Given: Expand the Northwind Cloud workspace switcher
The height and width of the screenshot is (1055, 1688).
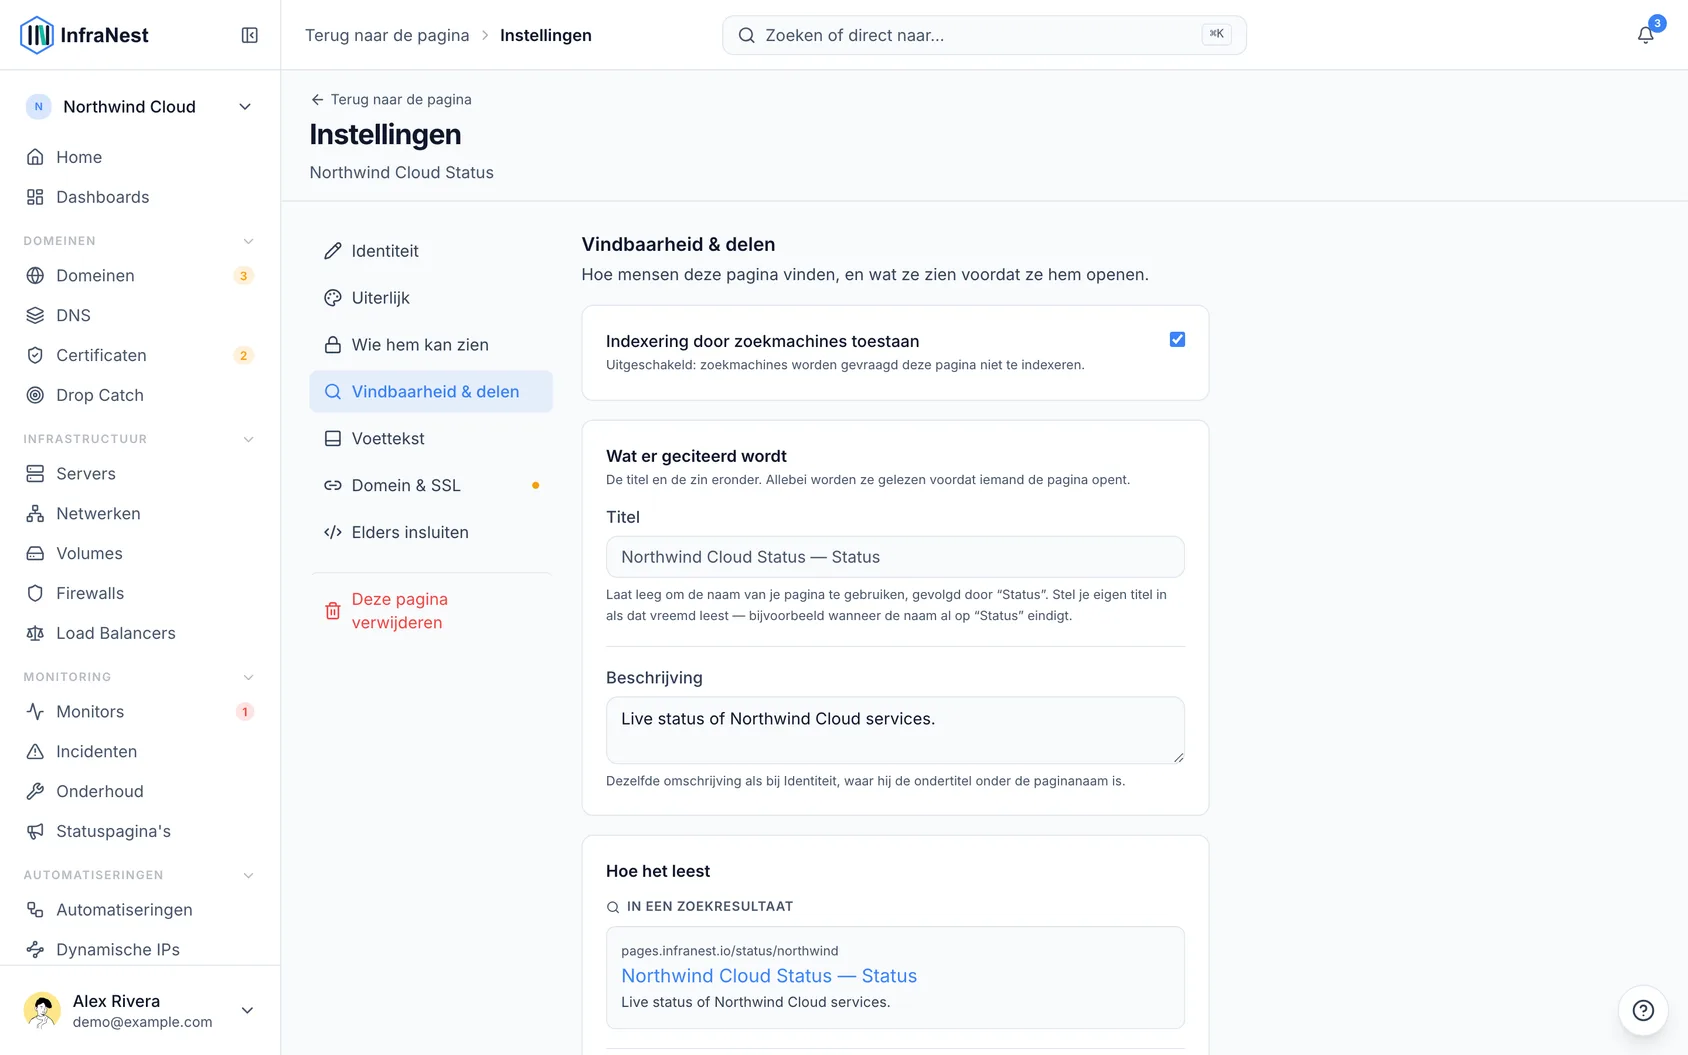Looking at the screenshot, I should coord(139,107).
